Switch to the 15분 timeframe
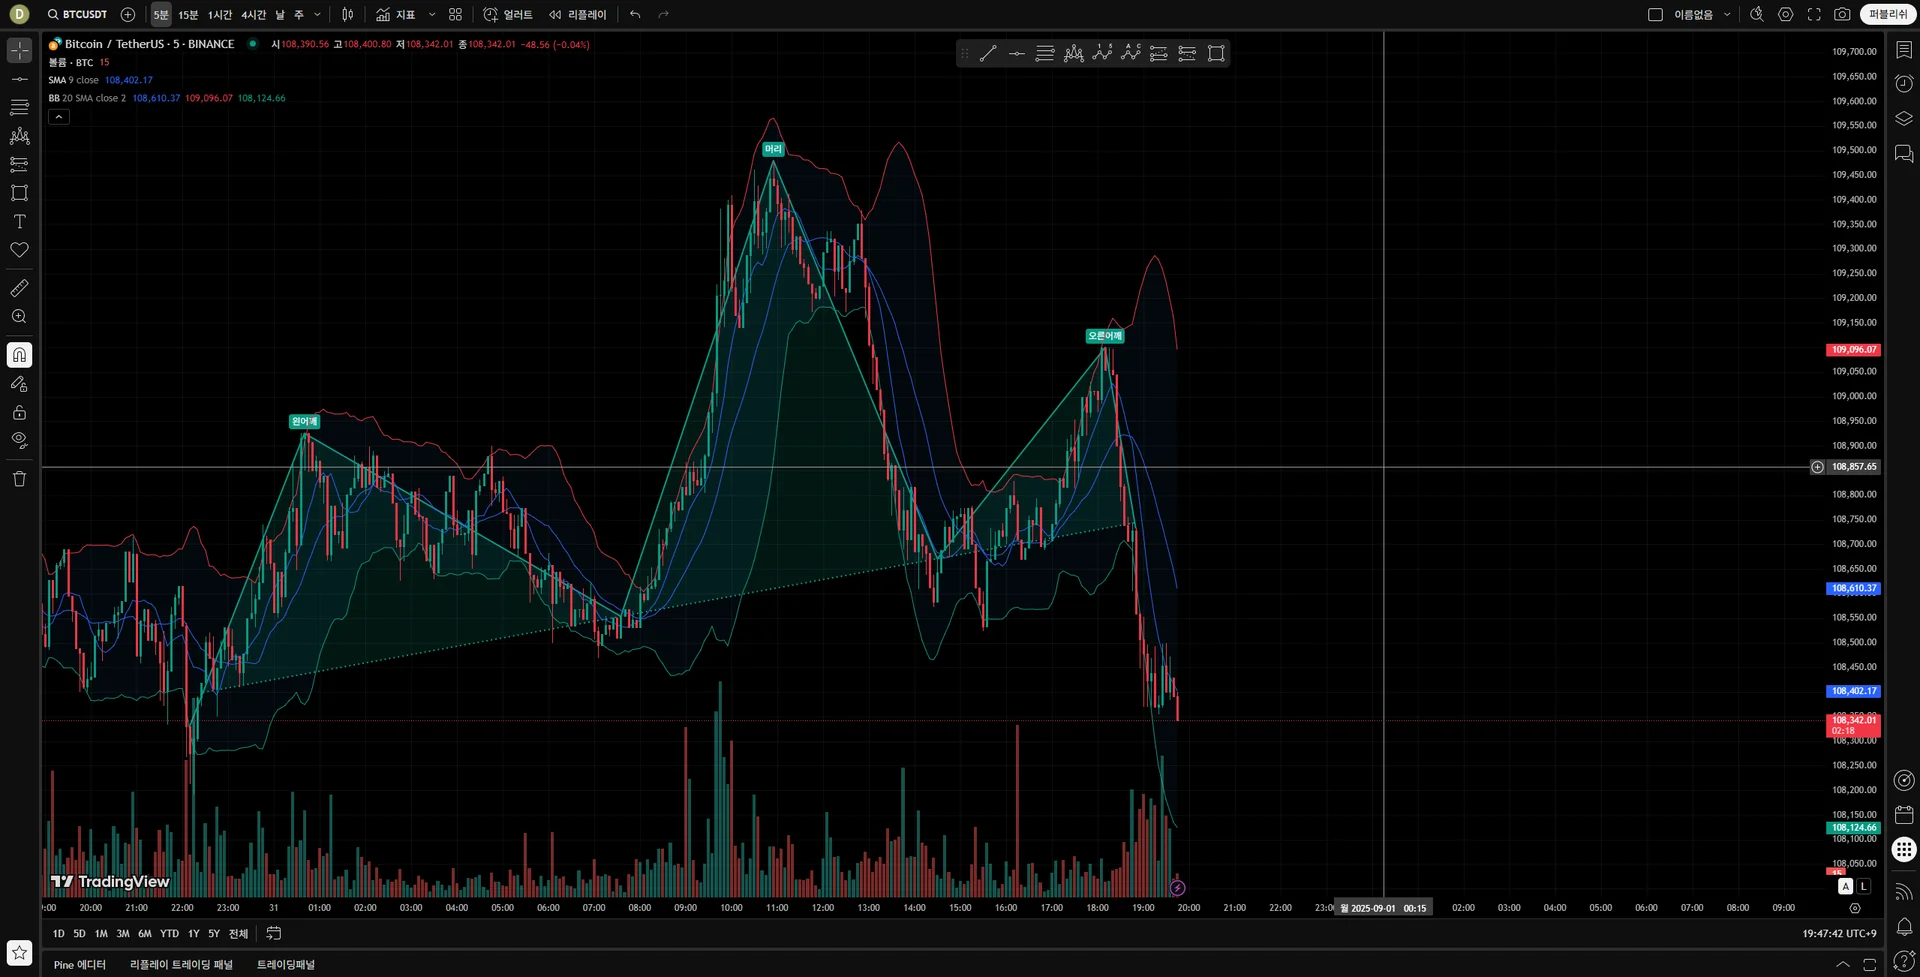1920x977 pixels. point(188,15)
